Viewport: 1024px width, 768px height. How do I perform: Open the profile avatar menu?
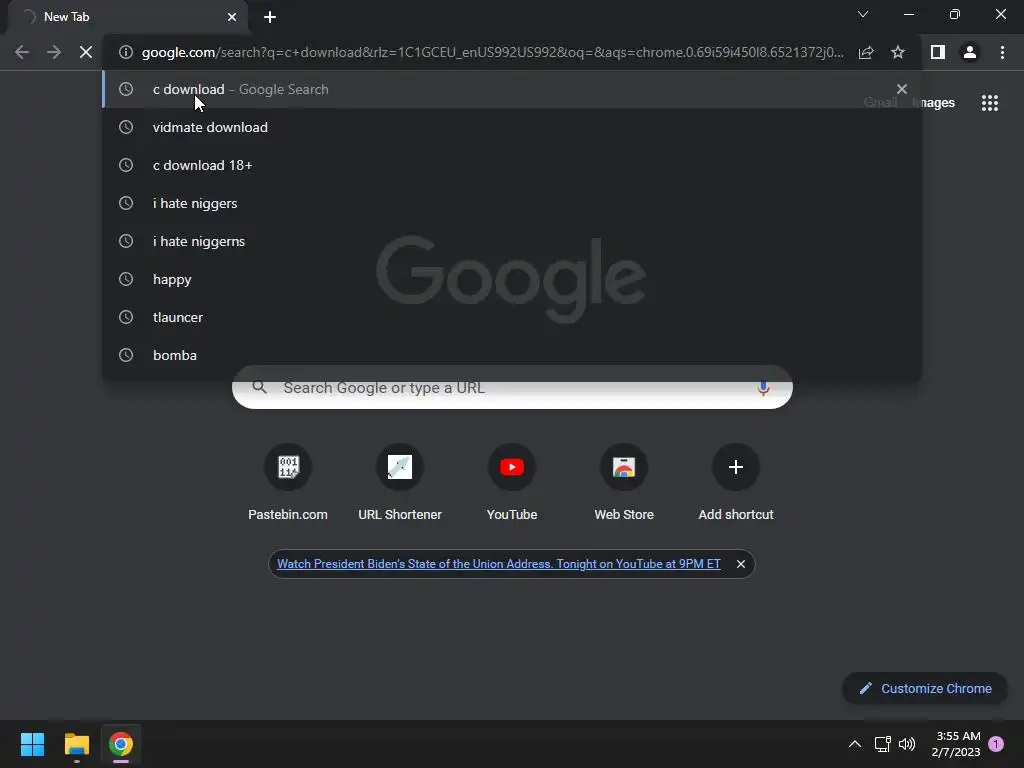pyautogui.click(x=970, y=52)
